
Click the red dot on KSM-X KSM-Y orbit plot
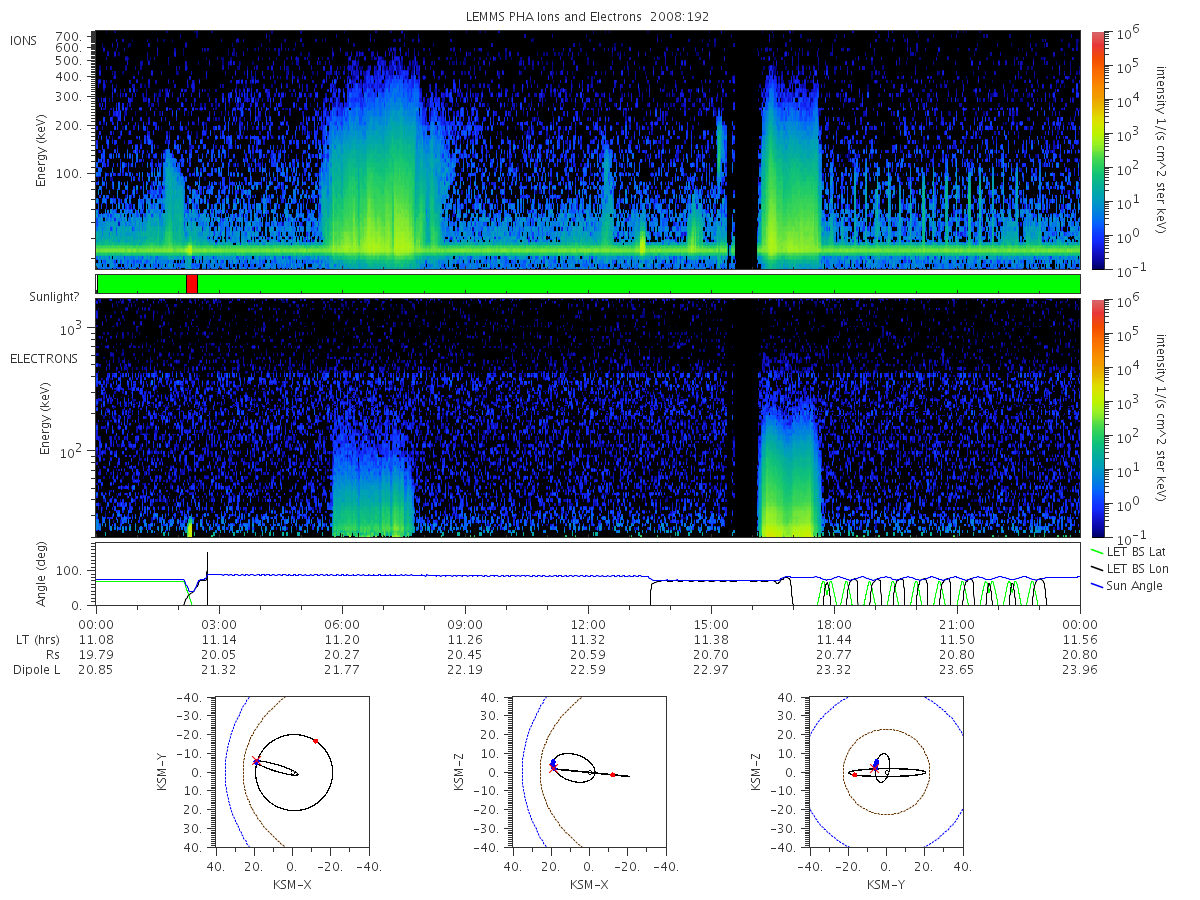click(x=316, y=741)
